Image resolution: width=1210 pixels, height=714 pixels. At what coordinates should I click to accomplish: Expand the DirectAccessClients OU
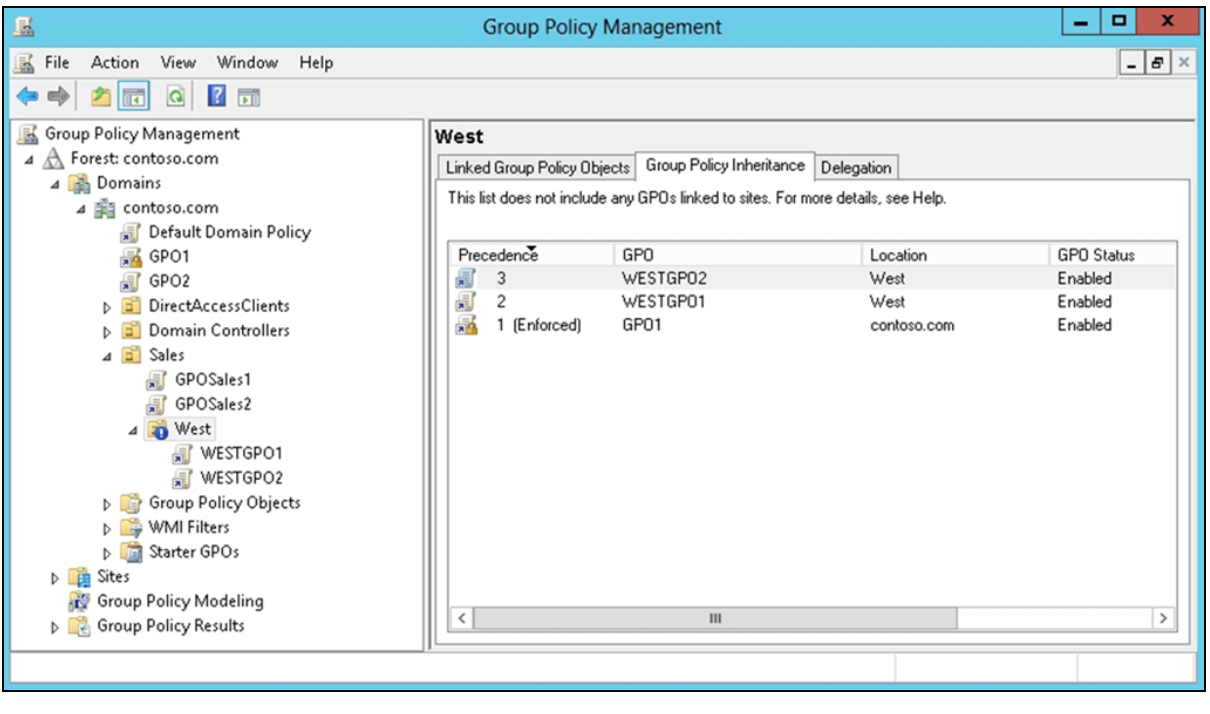(108, 307)
